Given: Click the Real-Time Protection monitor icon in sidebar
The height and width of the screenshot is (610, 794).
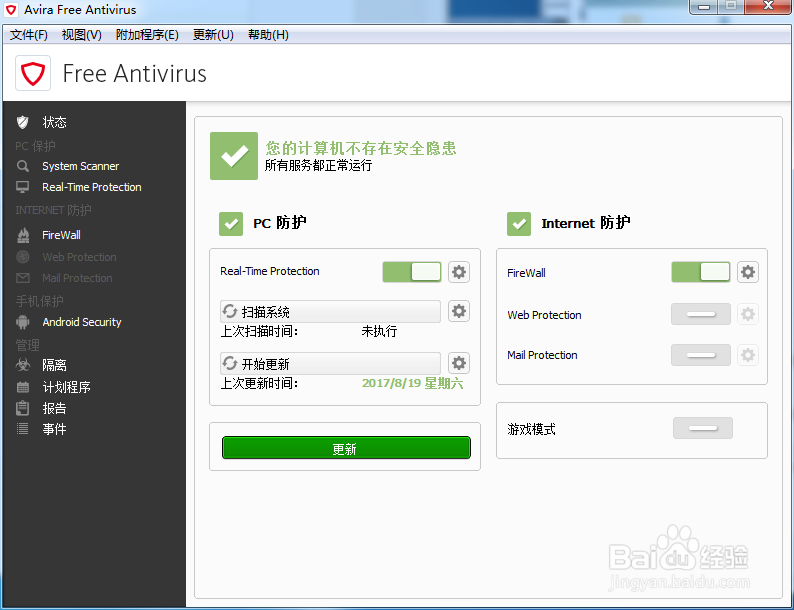Looking at the screenshot, I should click(22, 187).
